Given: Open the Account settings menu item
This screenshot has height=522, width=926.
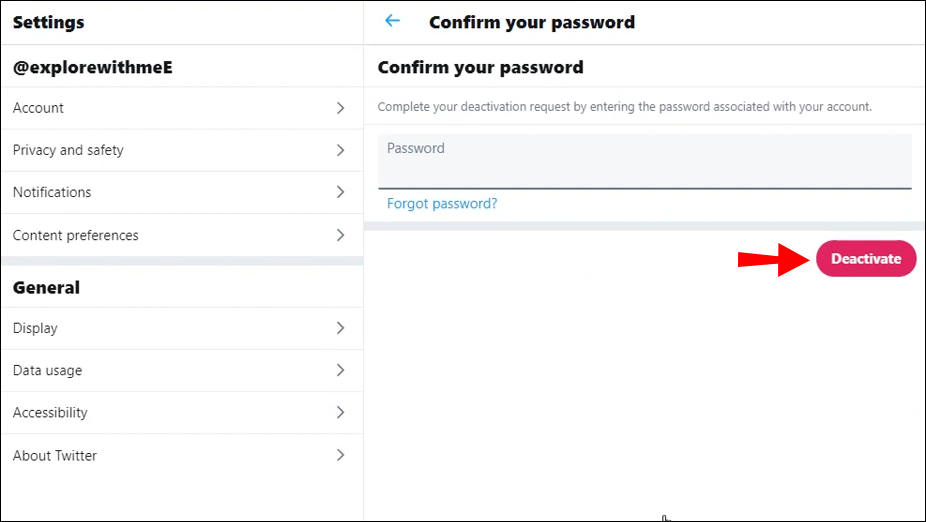Looking at the screenshot, I should pyautogui.click(x=38, y=108).
